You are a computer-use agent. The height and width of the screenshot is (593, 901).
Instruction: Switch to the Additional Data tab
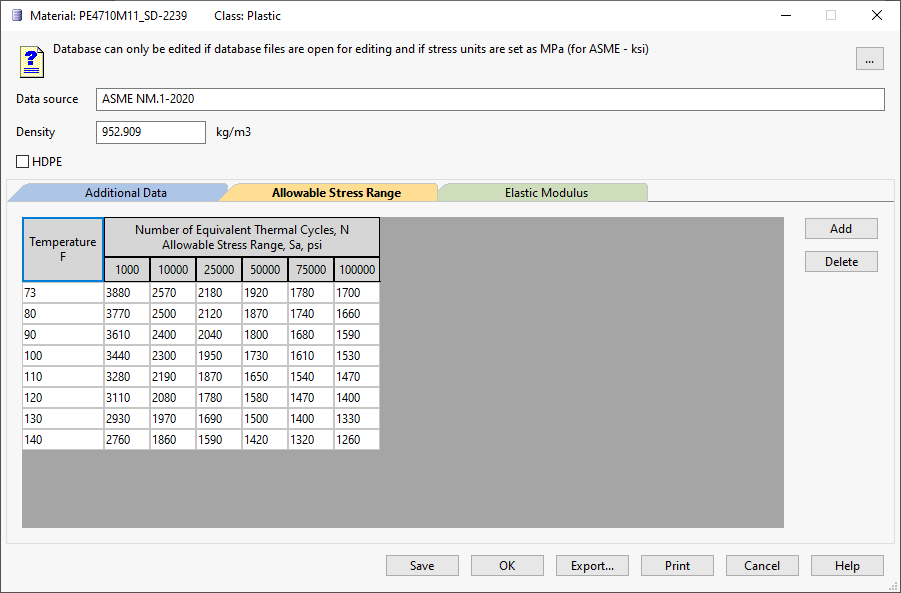pyautogui.click(x=125, y=193)
